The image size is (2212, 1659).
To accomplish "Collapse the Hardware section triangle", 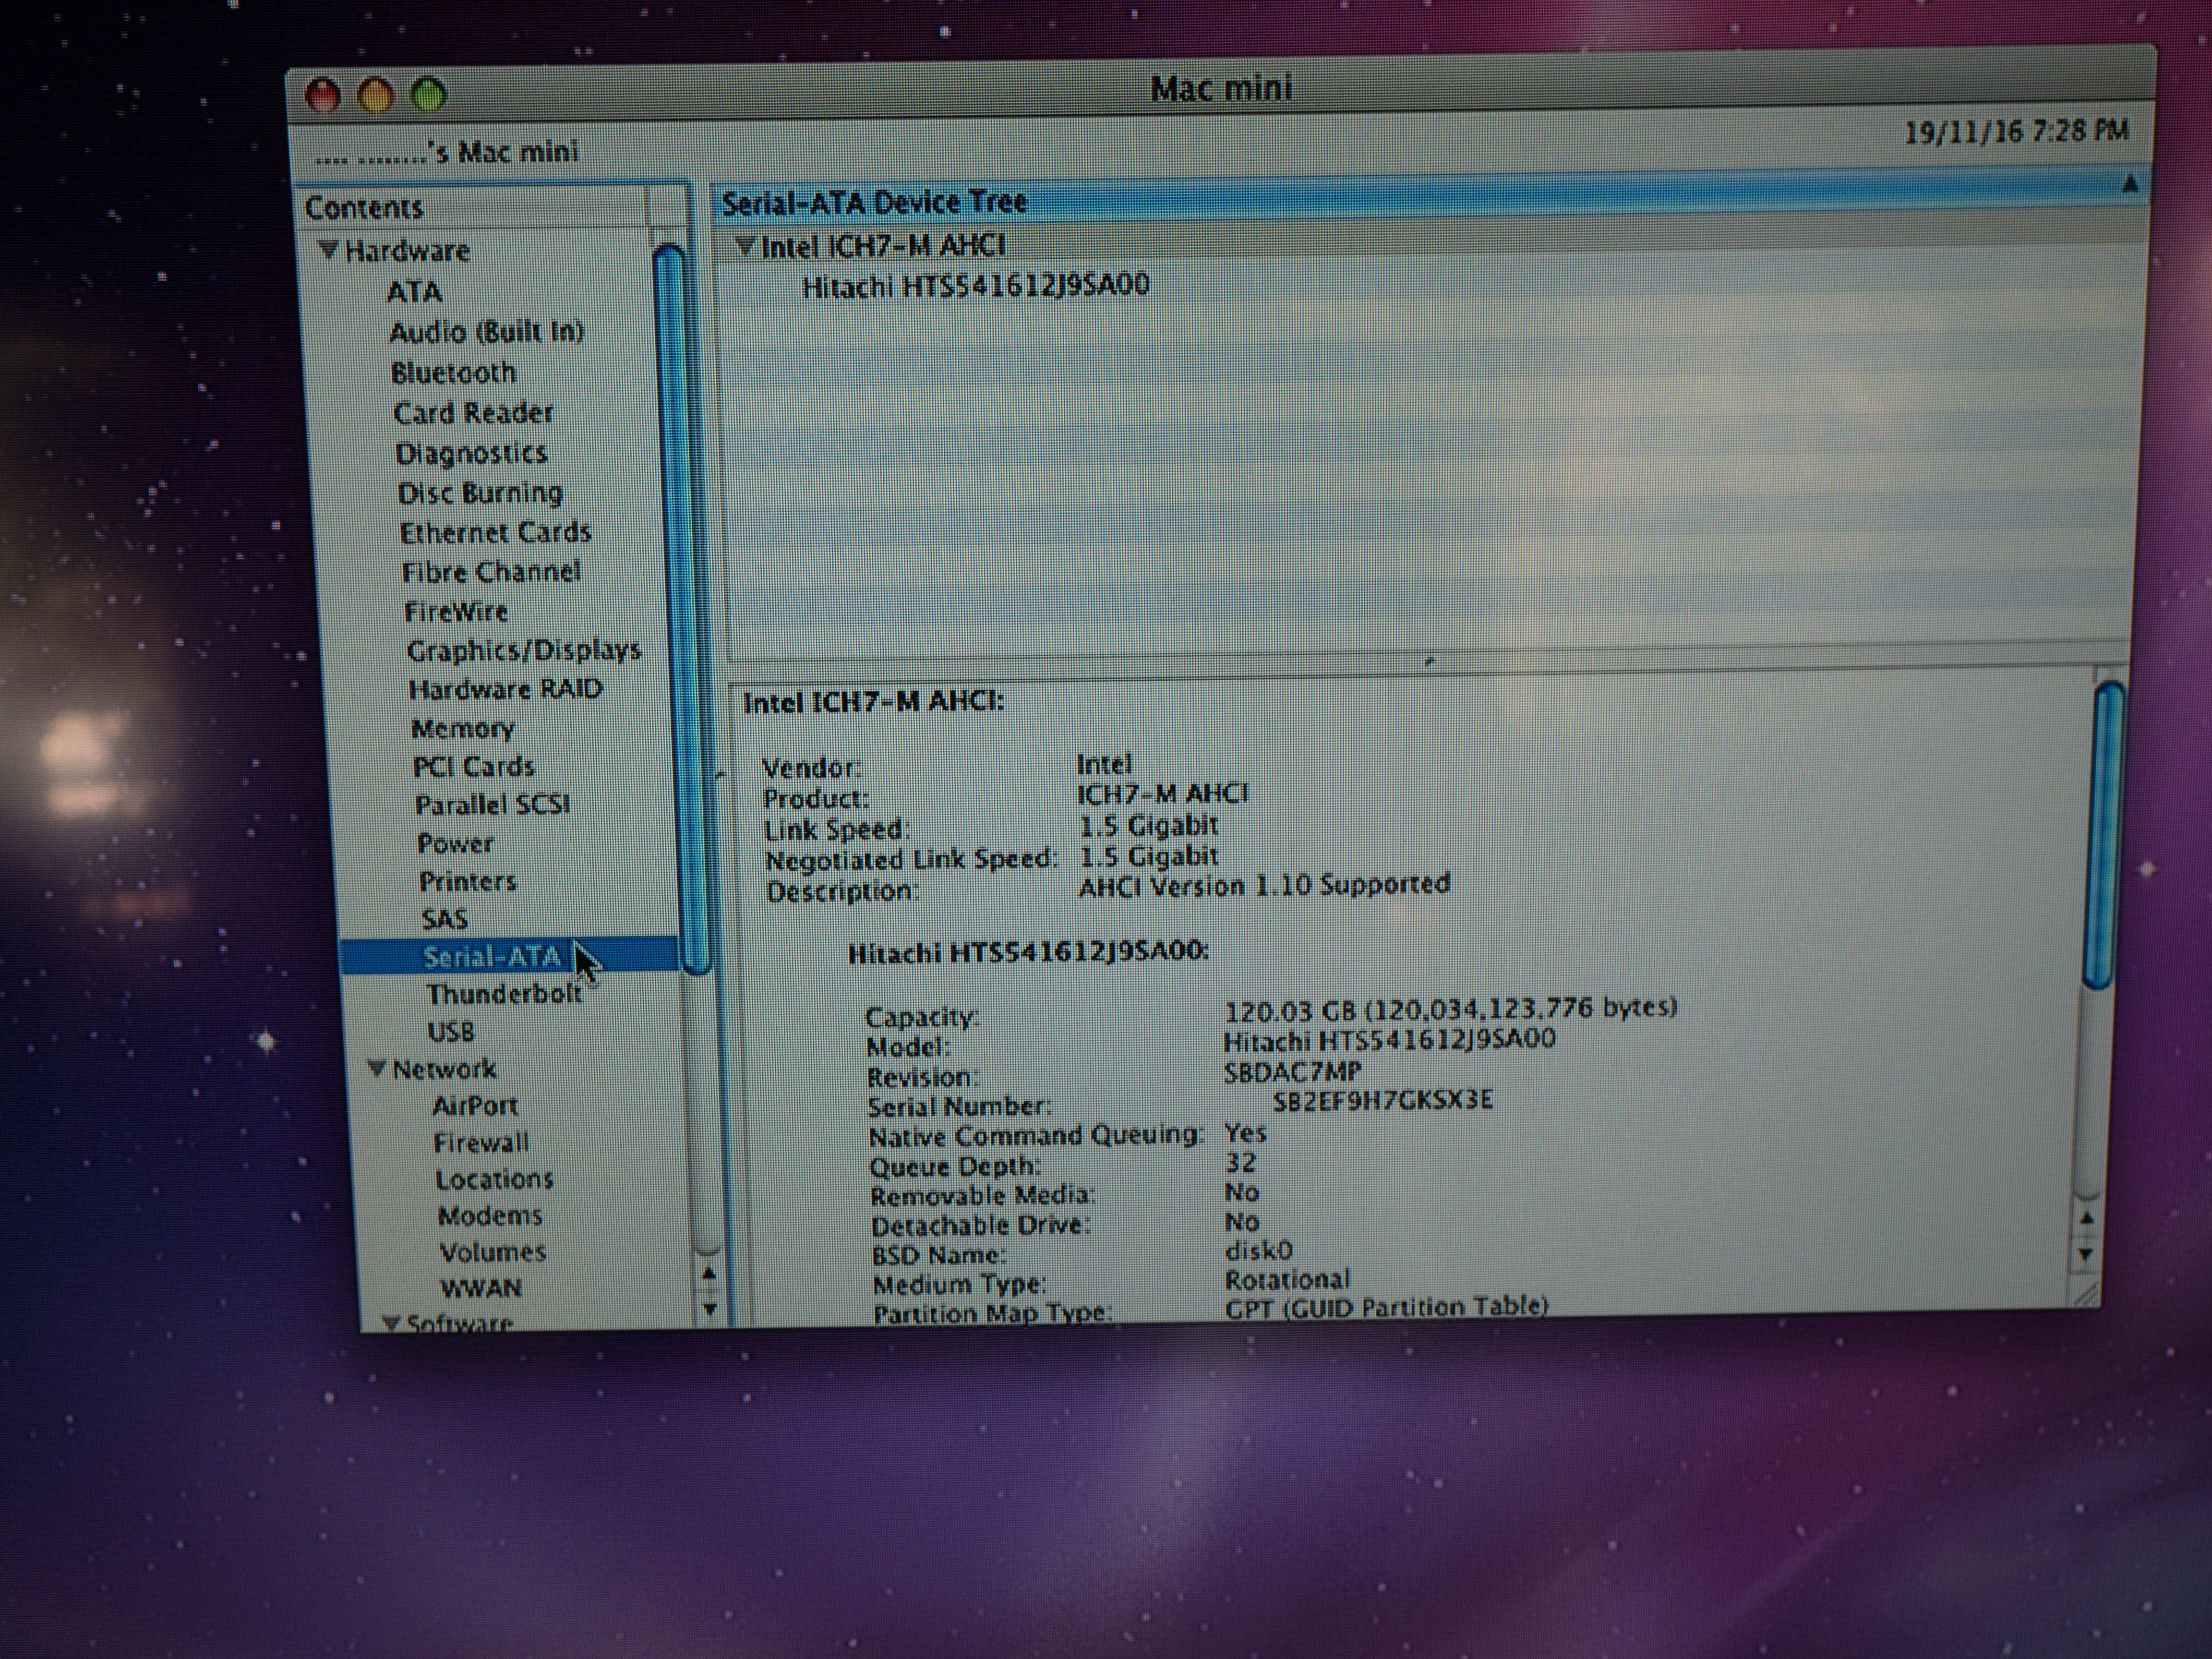I will [328, 250].
